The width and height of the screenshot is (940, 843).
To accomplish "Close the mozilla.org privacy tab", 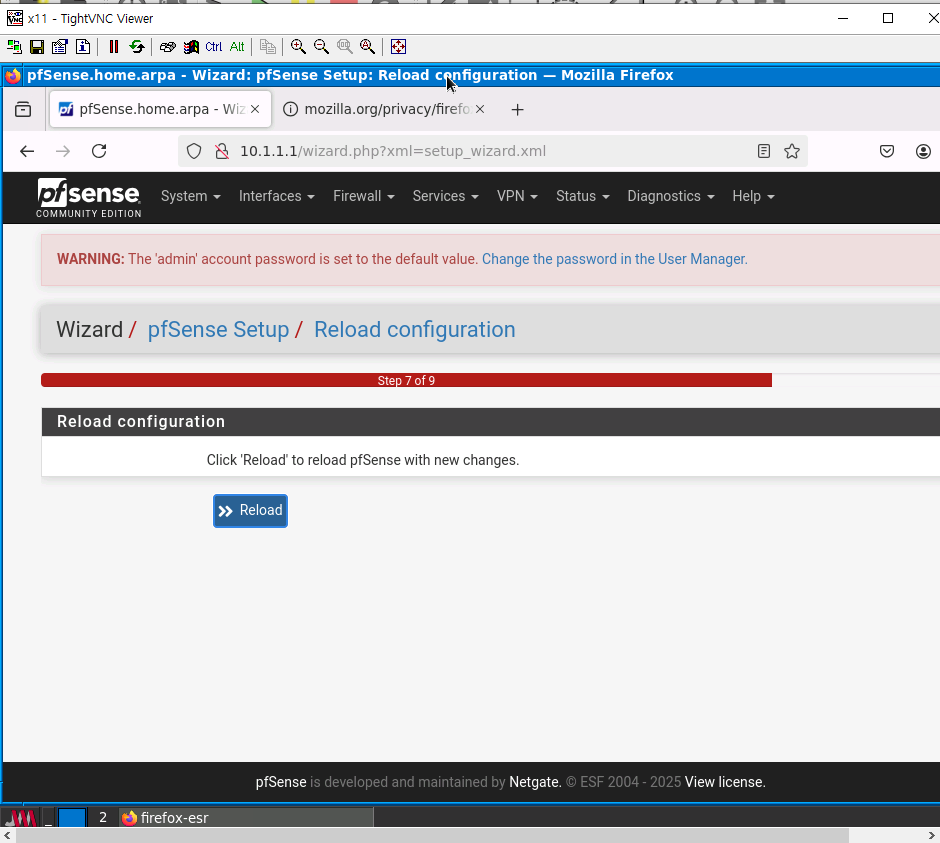I will 480,109.
